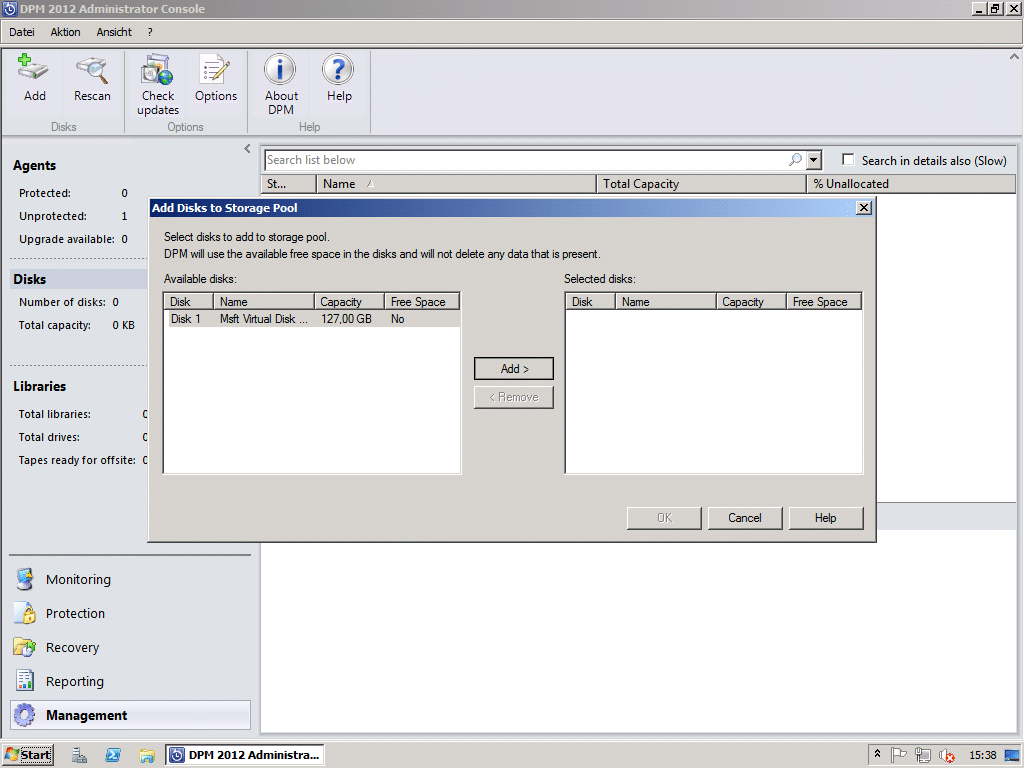Screen dimensions: 1024x768
Task: Click the Action Center flag tray icon
Action: point(899,755)
